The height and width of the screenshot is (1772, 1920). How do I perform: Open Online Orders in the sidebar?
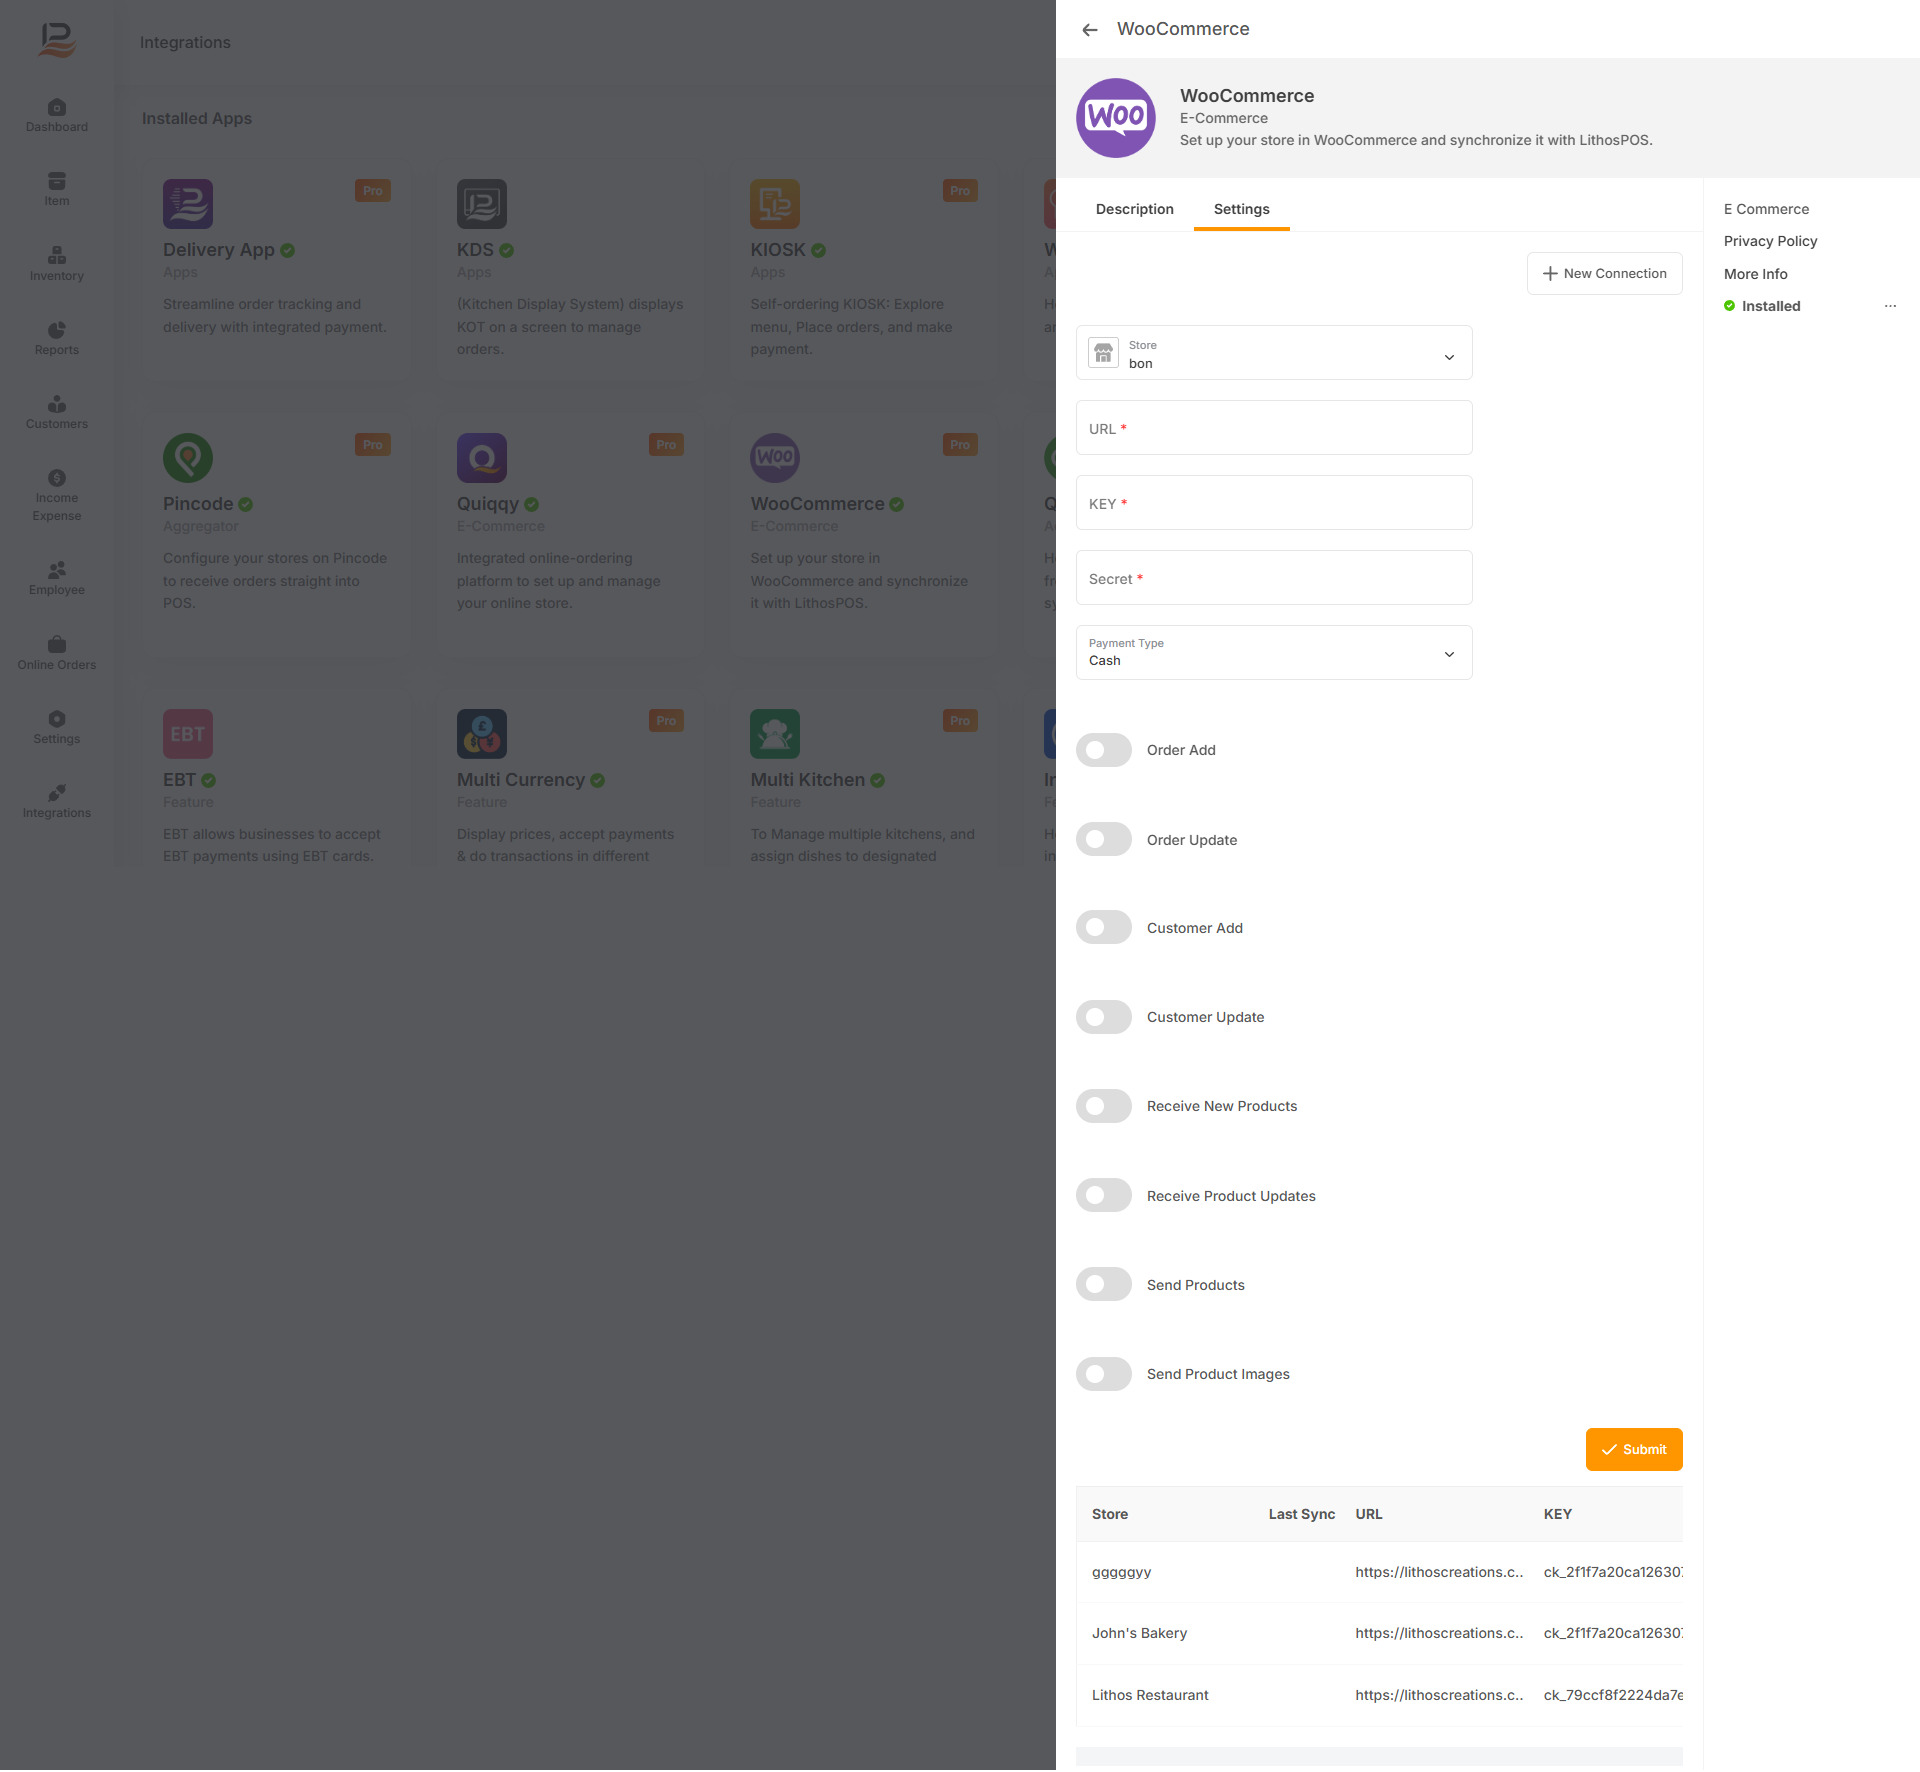57,653
